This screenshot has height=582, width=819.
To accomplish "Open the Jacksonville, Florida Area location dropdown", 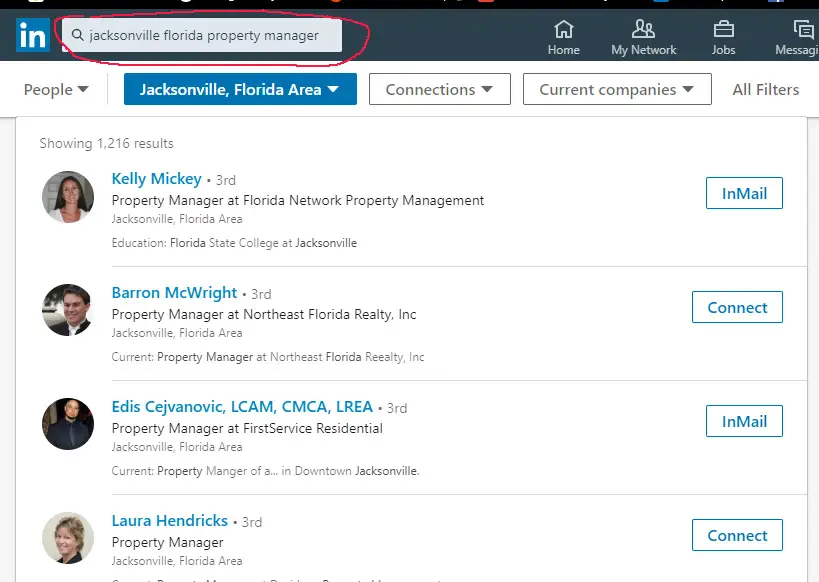I will pos(240,89).
